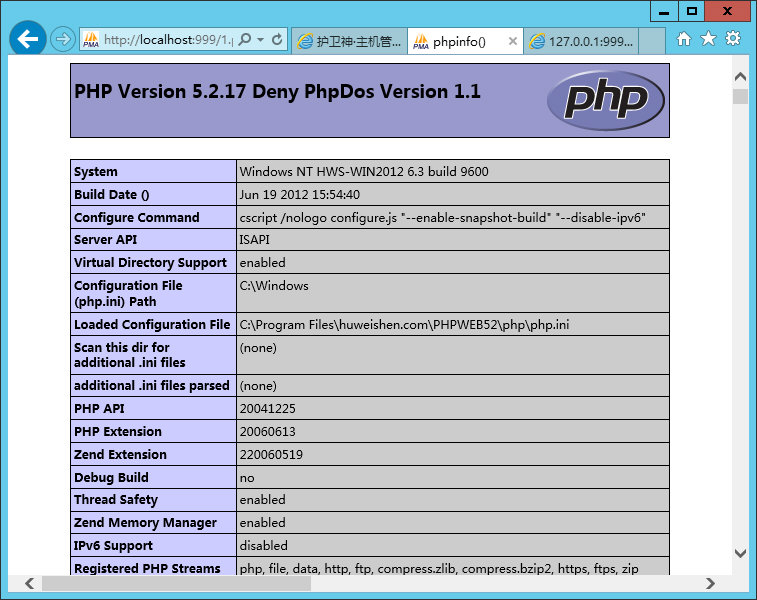Click the 'Jun 19 2012 15:54:40' value
The image size is (757, 600).
tap(299, 195)
